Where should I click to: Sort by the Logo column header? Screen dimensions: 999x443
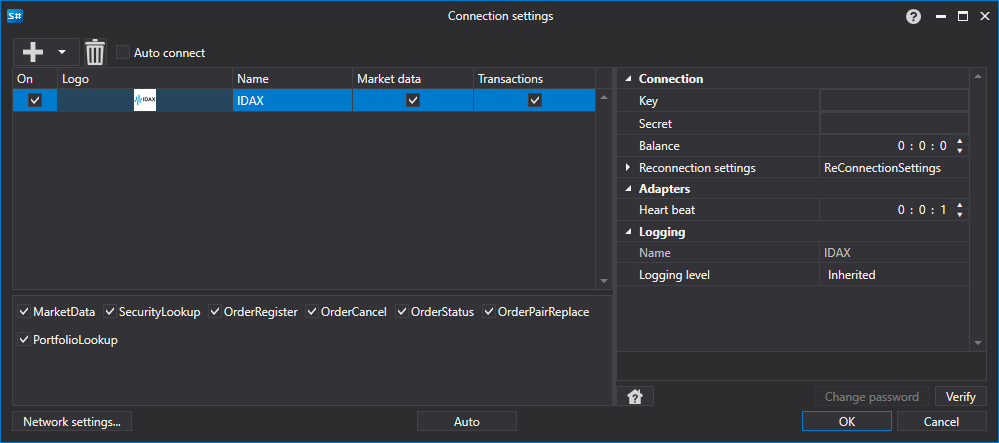point(145,79)
